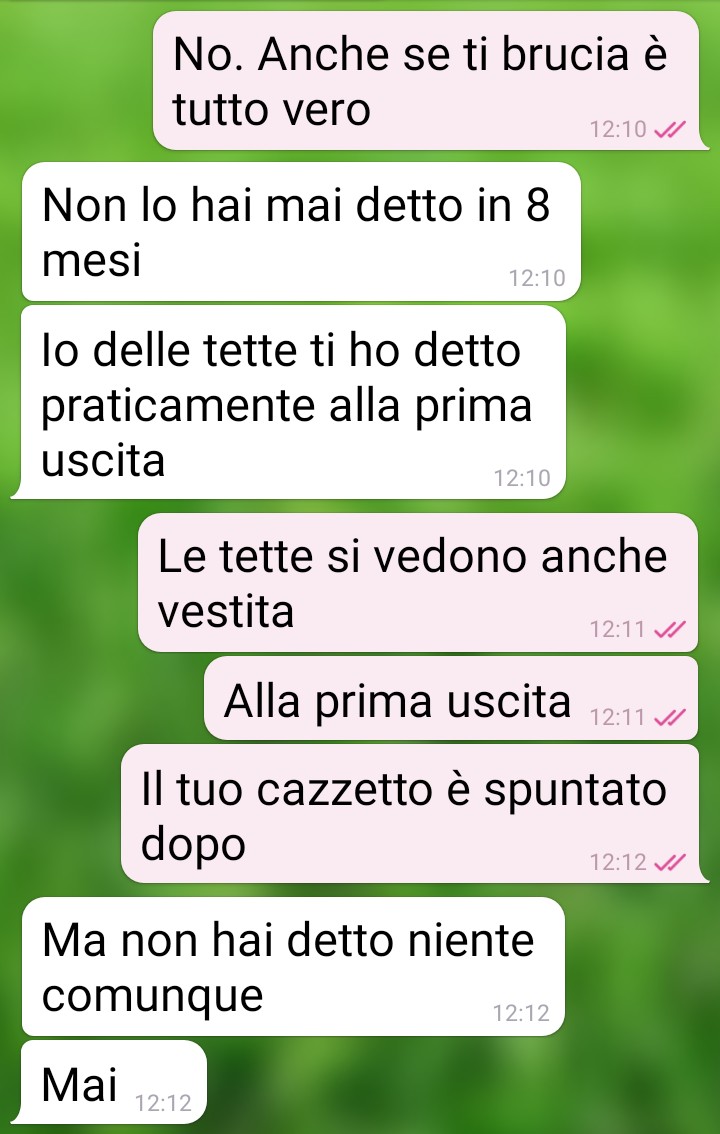Tap the 'Le tette si vedono anche vestita' bubble
The image size is (720, 1134).
(418, 582)
